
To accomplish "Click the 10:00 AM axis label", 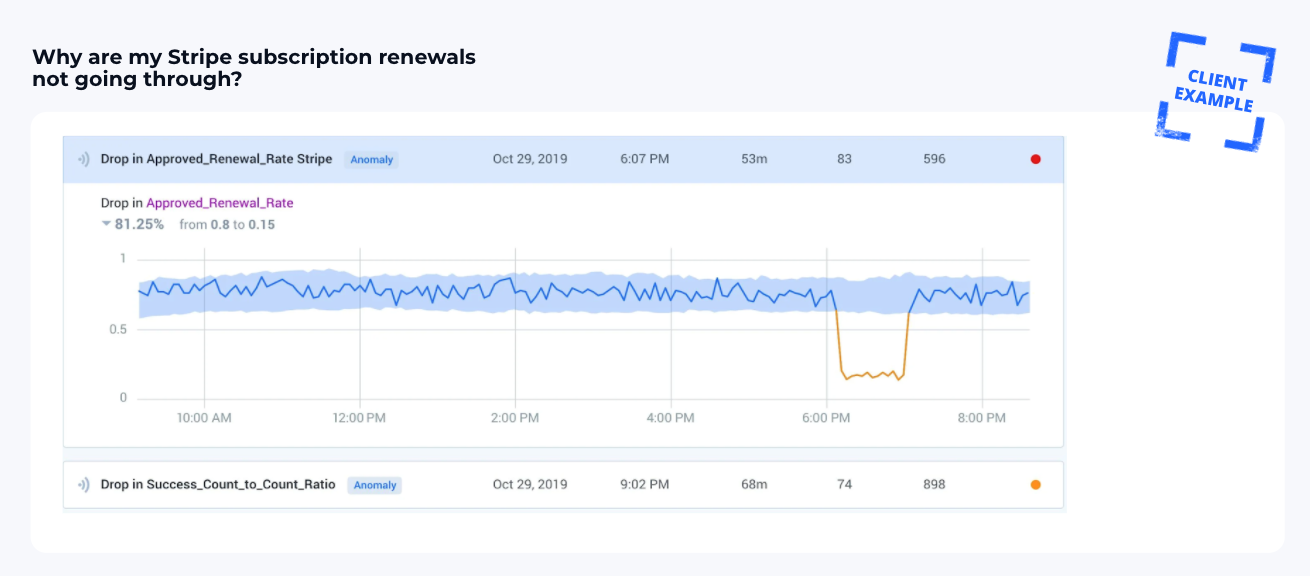I will (x=204, y=418).
